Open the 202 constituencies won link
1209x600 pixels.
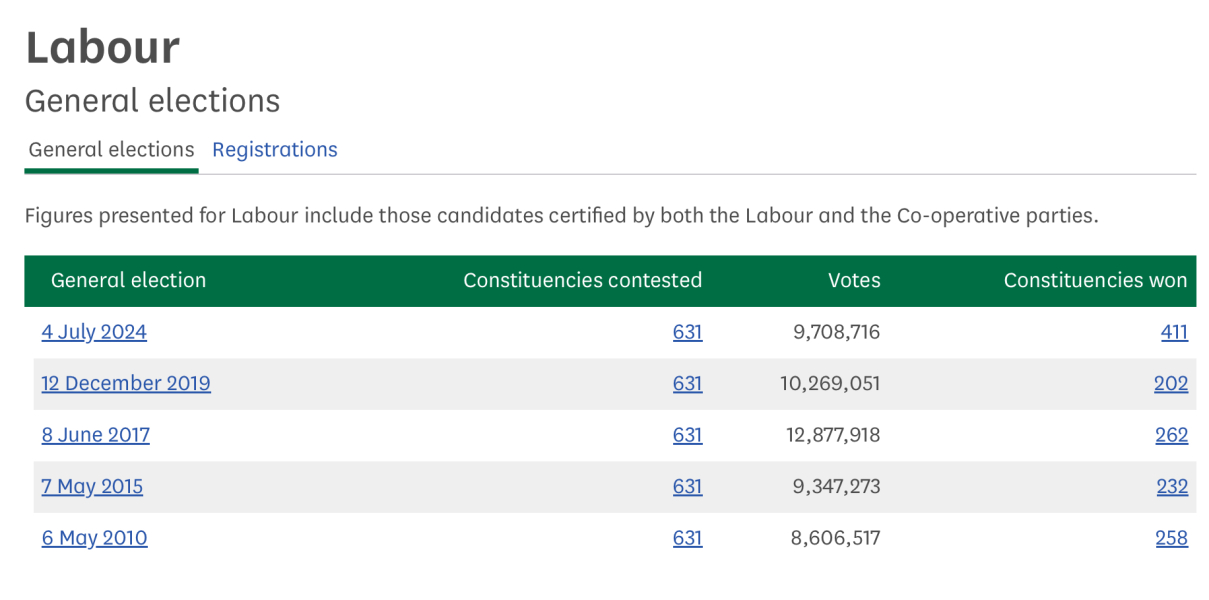1171,384
